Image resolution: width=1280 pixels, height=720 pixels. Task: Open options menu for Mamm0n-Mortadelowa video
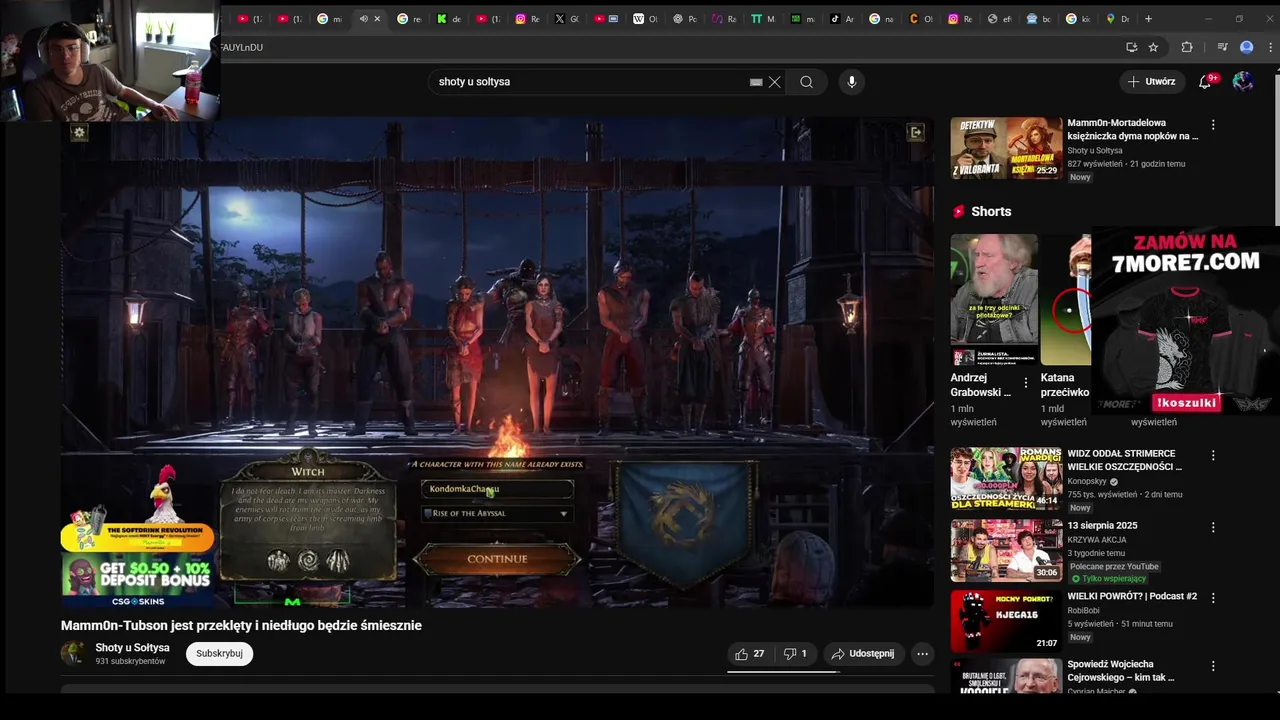pyautogui.click(x=1213, y=125)
